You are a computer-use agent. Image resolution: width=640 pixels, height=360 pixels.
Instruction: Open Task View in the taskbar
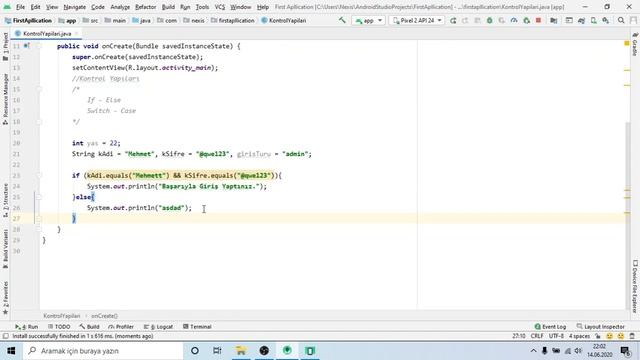pos(217,351)
